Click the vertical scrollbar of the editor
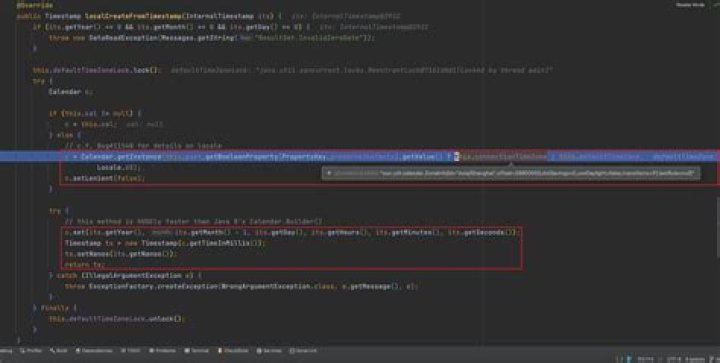This screenshot has height=363, width=720. [718, 227]
